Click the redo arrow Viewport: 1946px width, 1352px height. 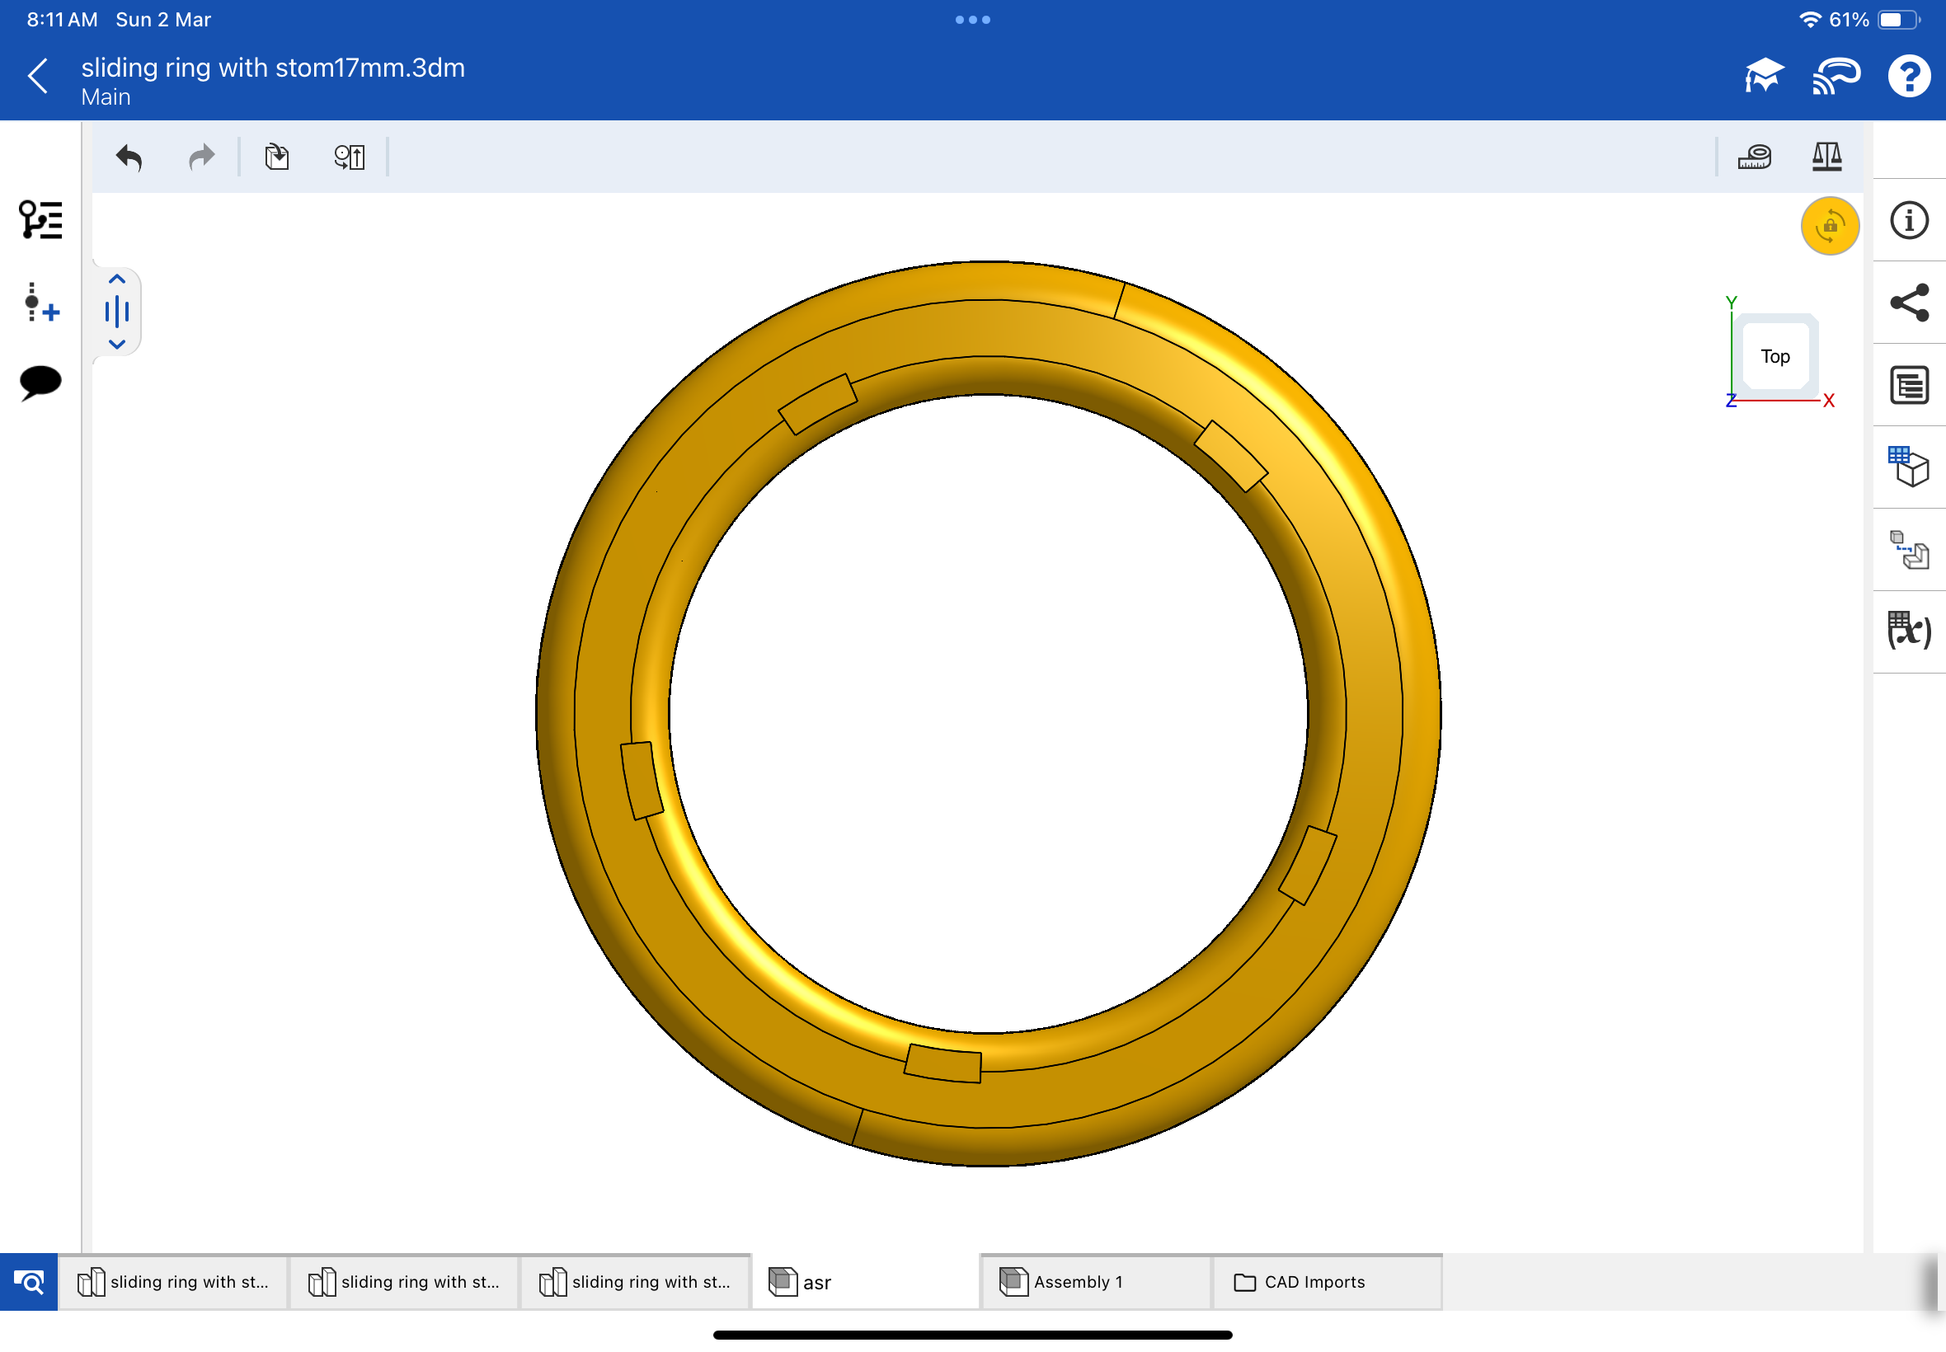click(202, 157)
